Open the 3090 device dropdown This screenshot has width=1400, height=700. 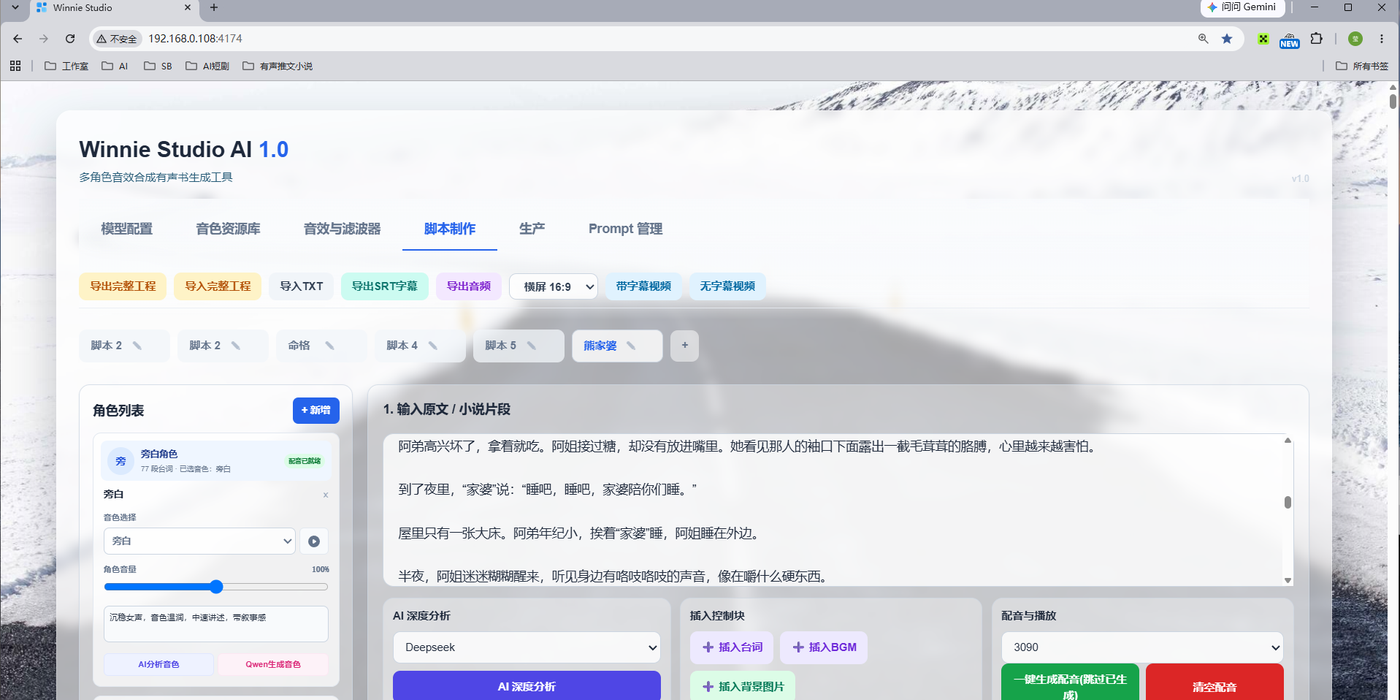1142,647
